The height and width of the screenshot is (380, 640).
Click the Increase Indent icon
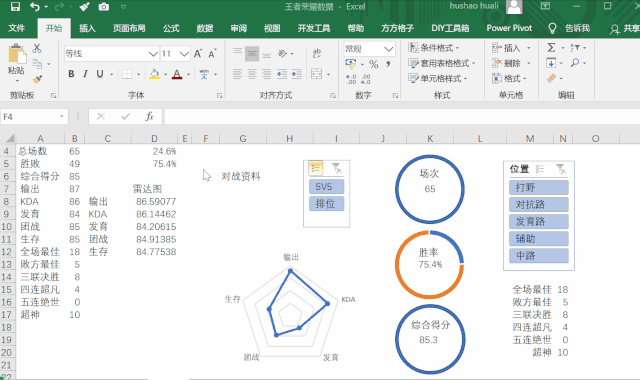coord(297,74)
